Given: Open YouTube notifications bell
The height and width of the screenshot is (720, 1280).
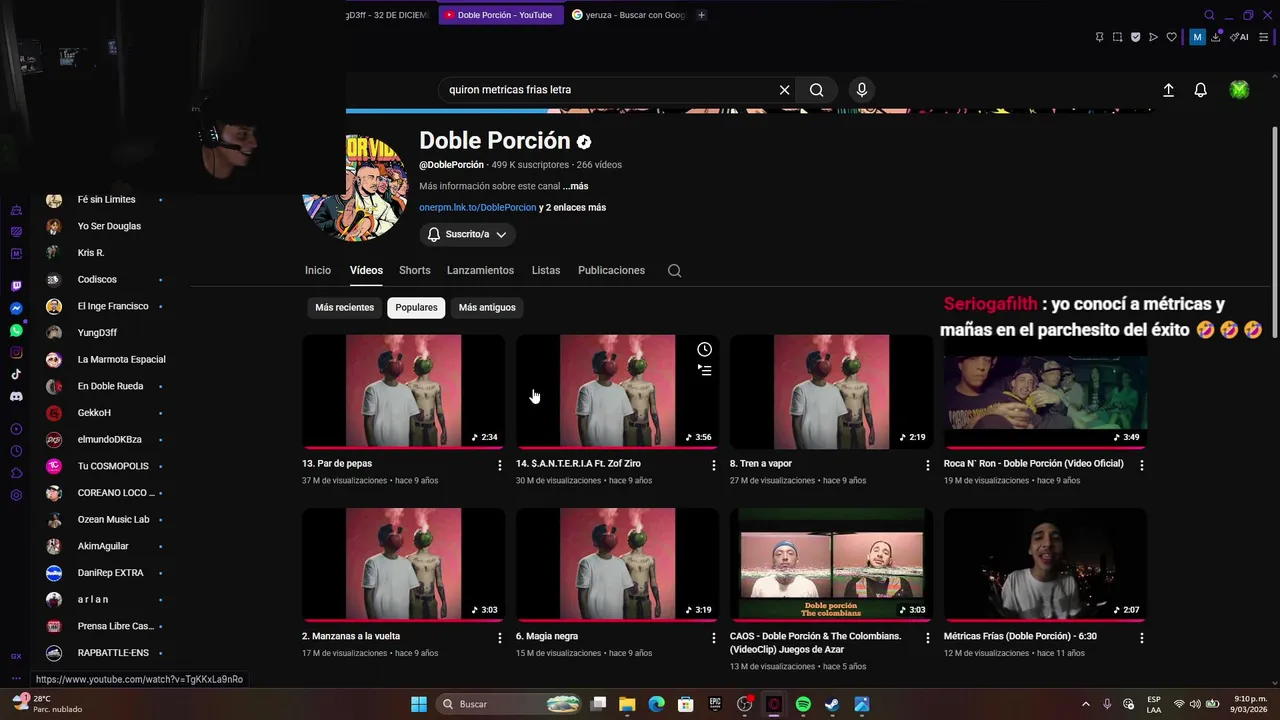Looking at the screenshot, I should tap(1201, 90).
